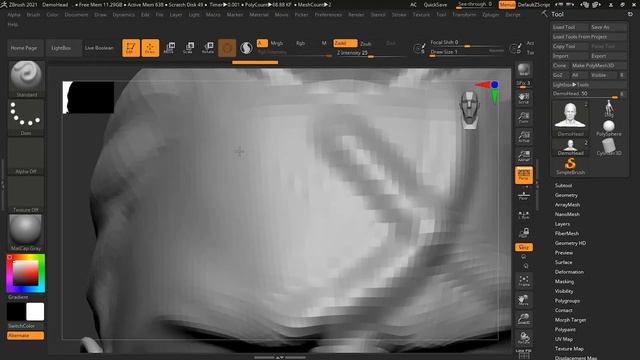Switch to the Move gizmo tool
640x360 pixels.
pos(169,48)
